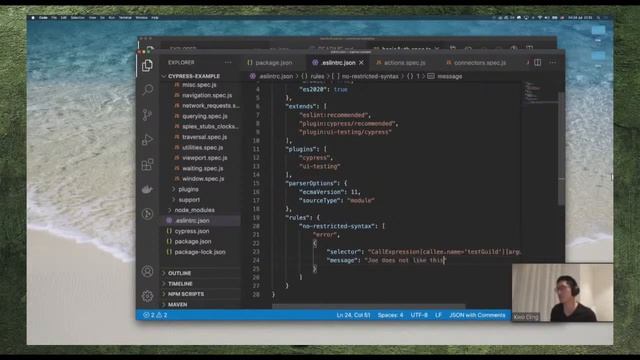640x360 pixels.
Task: Open the editor More Actions ellipsis
Action: point(553,62)
